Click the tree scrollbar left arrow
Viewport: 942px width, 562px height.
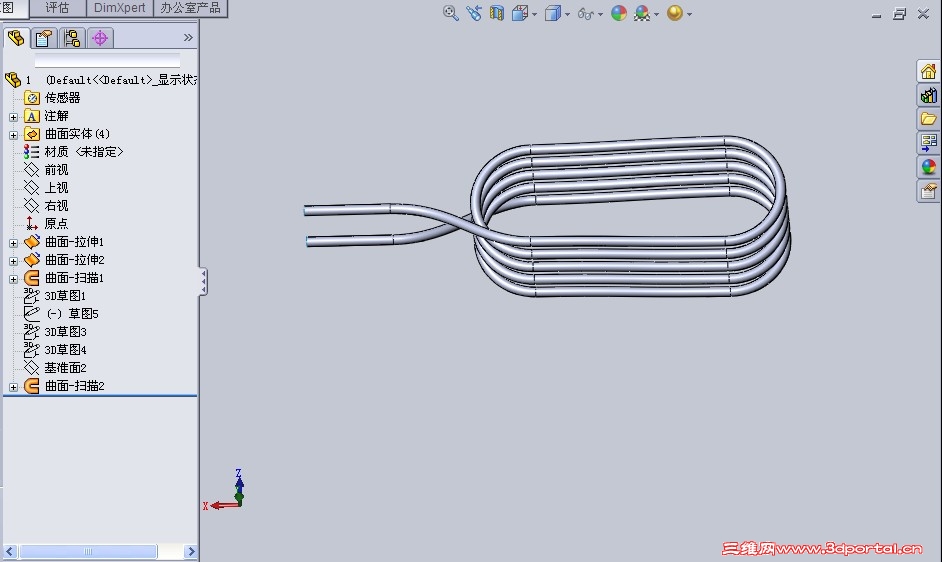(10, 551)
